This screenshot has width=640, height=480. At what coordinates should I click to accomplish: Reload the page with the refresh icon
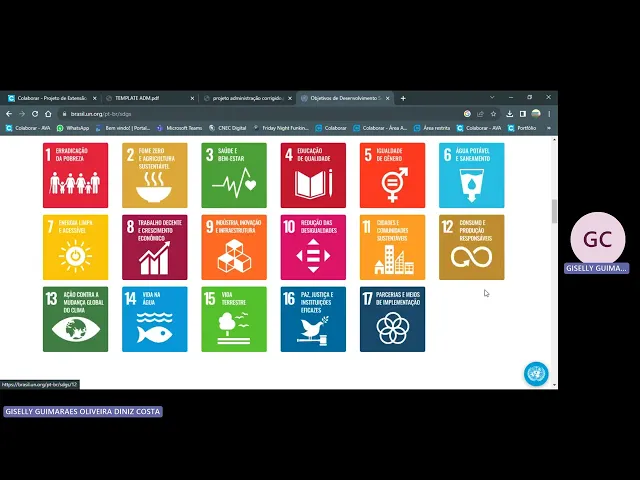click(x=35, y=114)
